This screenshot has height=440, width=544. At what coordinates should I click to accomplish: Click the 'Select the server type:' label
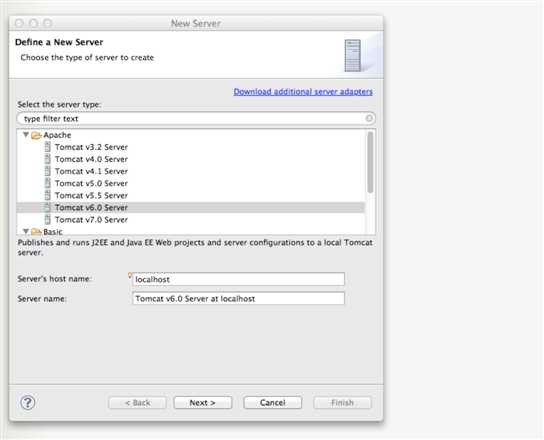(59, 104)
